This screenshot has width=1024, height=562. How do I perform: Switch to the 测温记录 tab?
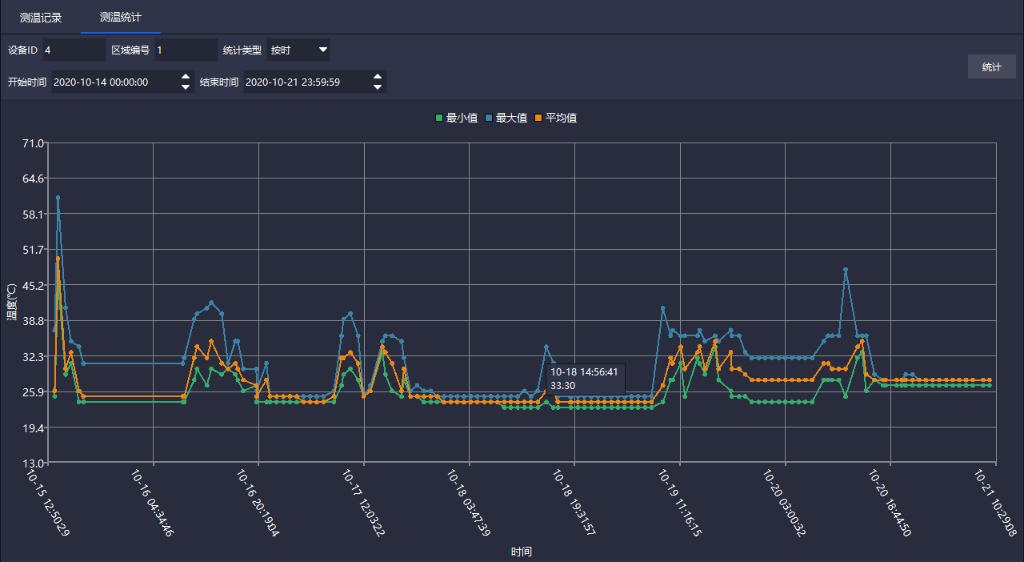coord(40,18)
